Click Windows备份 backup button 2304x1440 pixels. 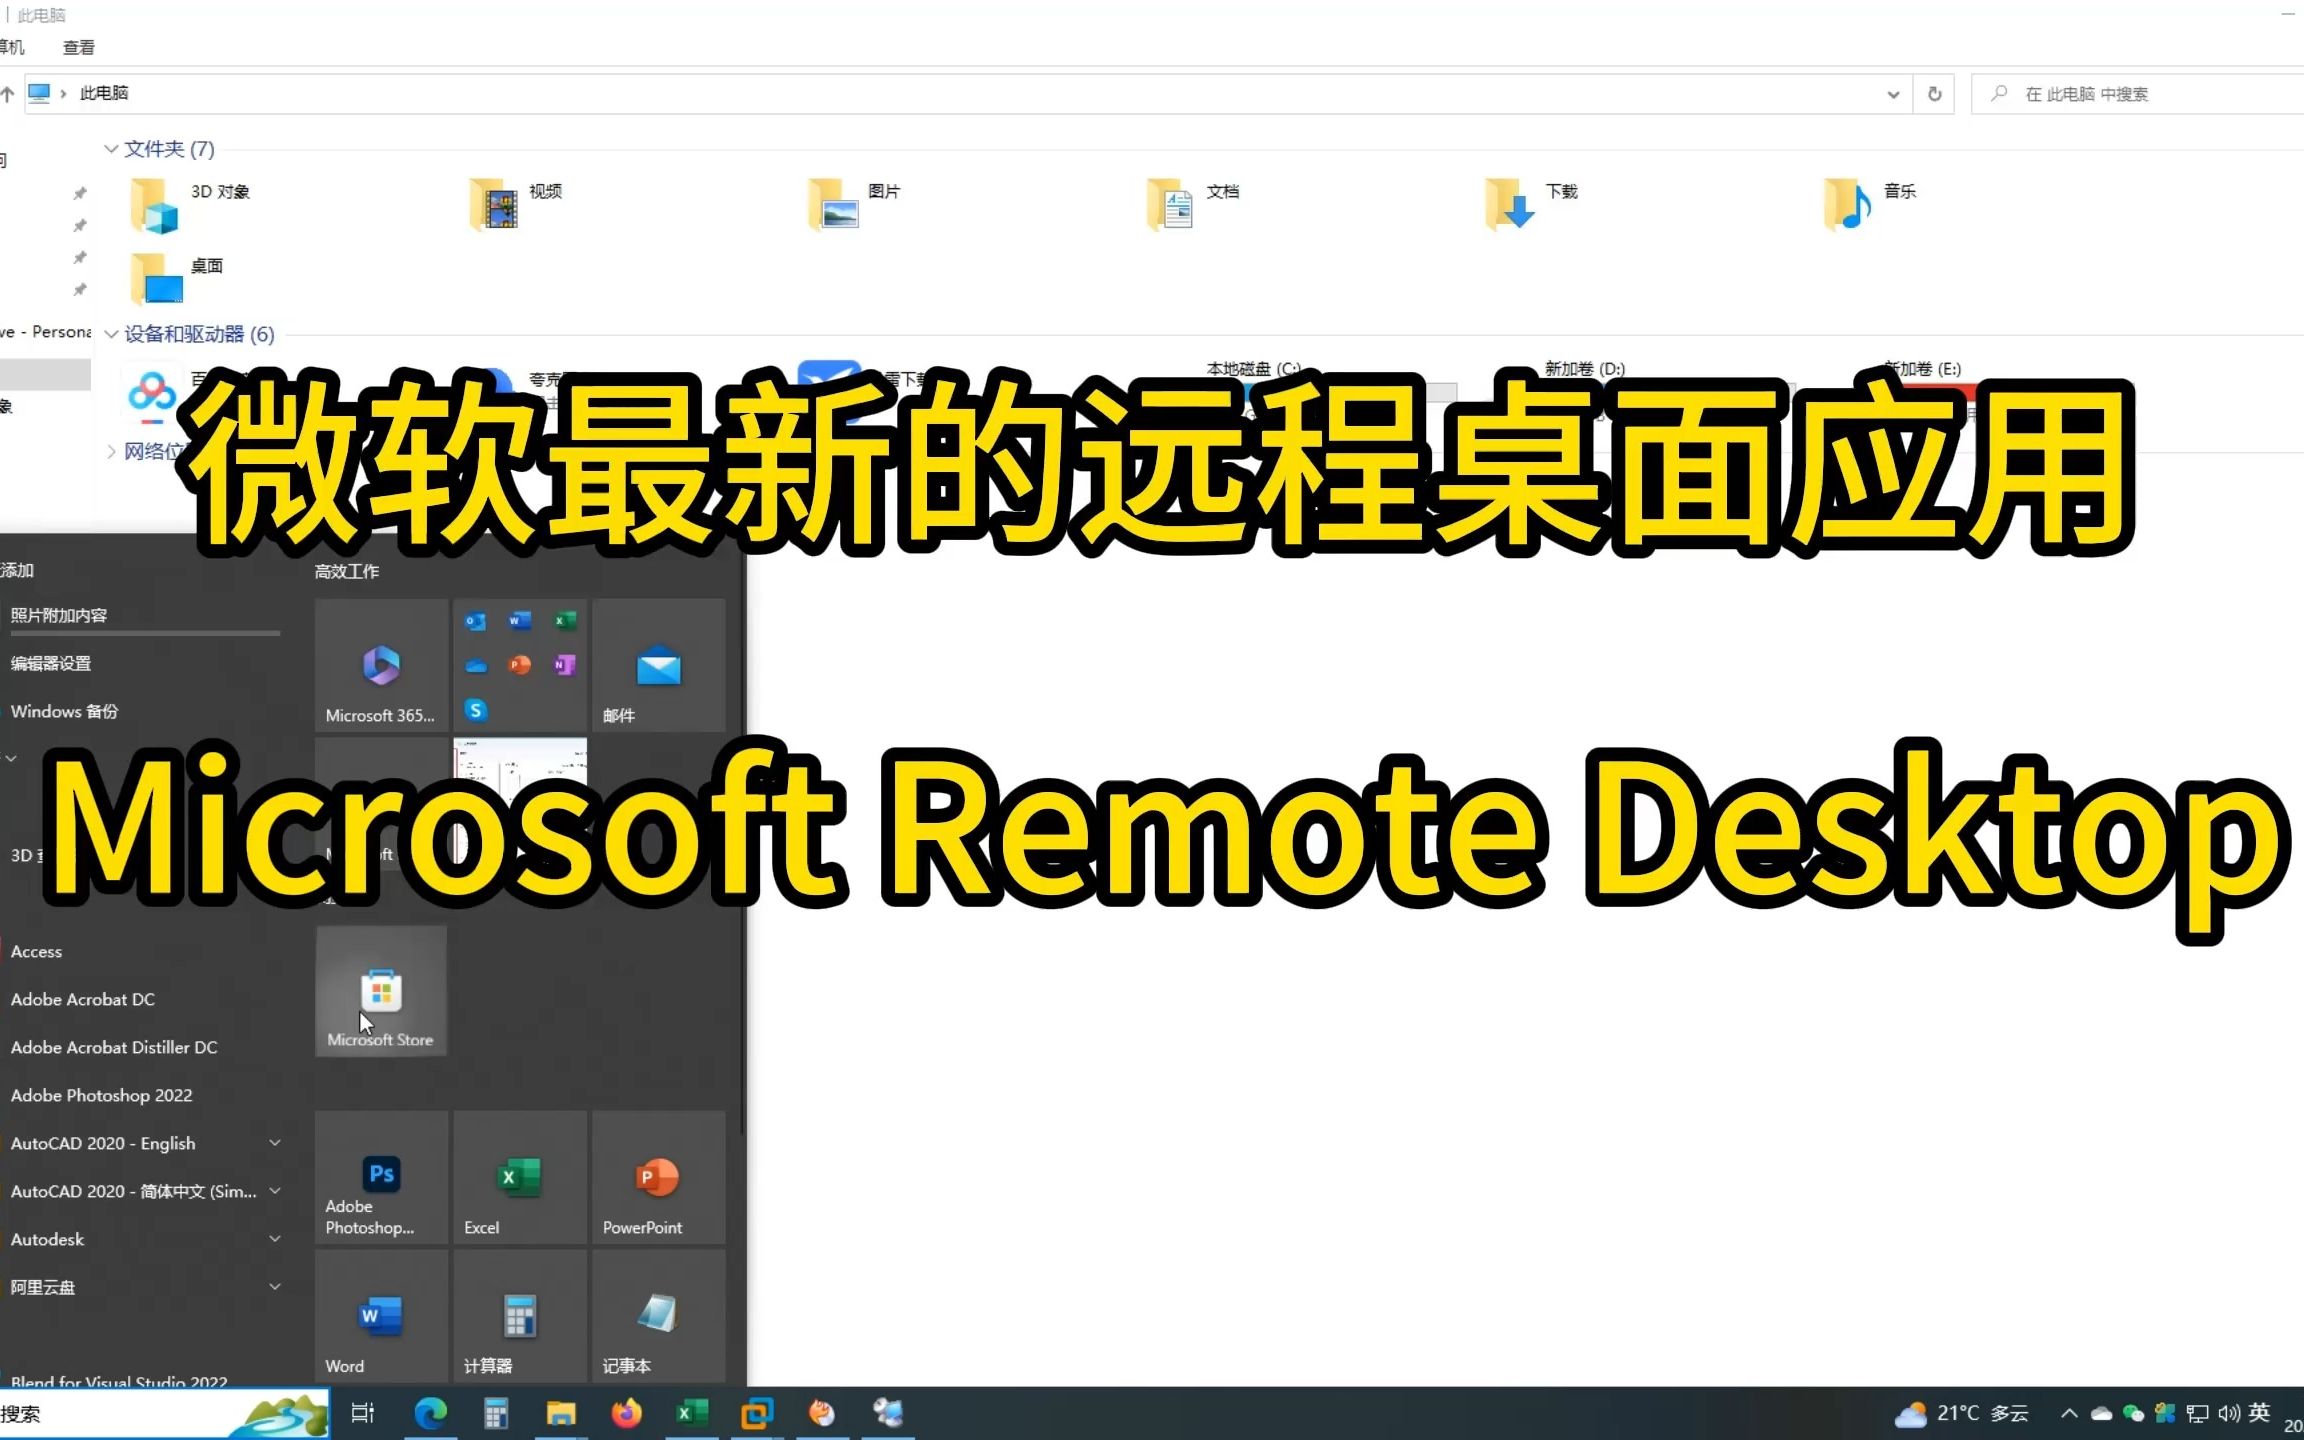pyautogui.click(x=63, y=710)
